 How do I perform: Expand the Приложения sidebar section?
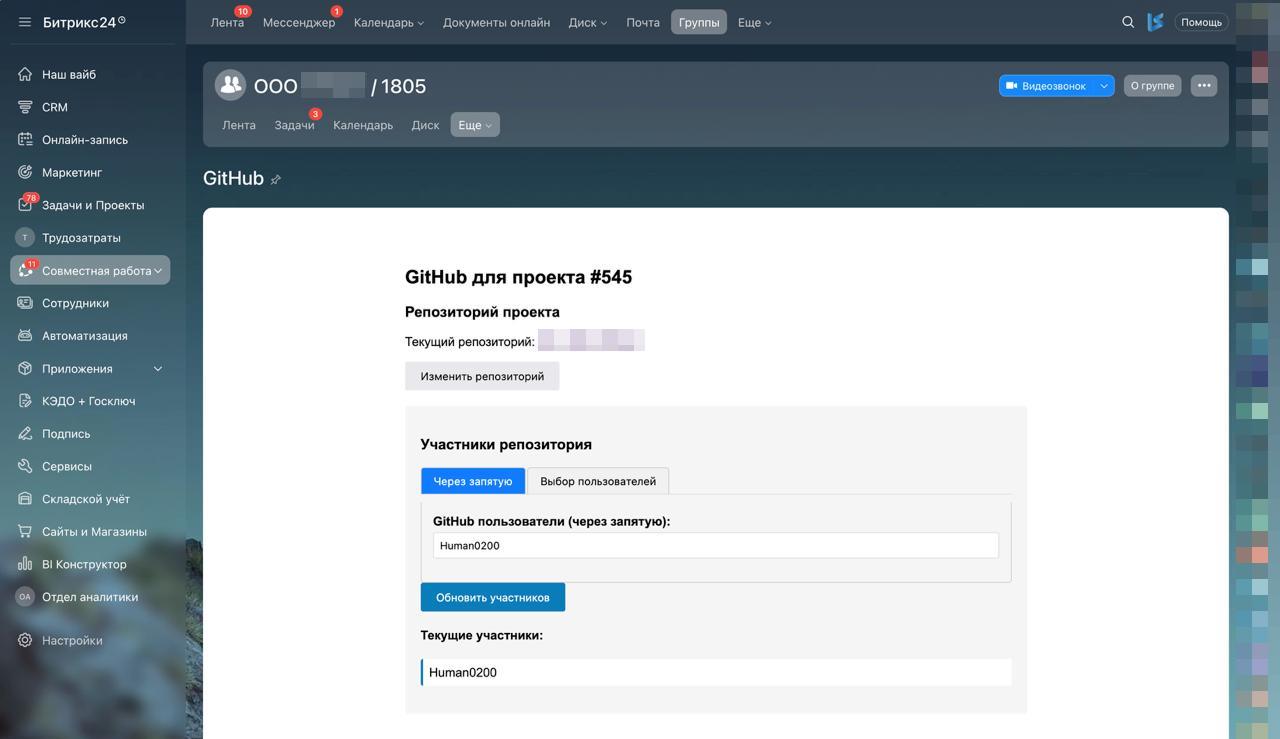click(157, 369)
